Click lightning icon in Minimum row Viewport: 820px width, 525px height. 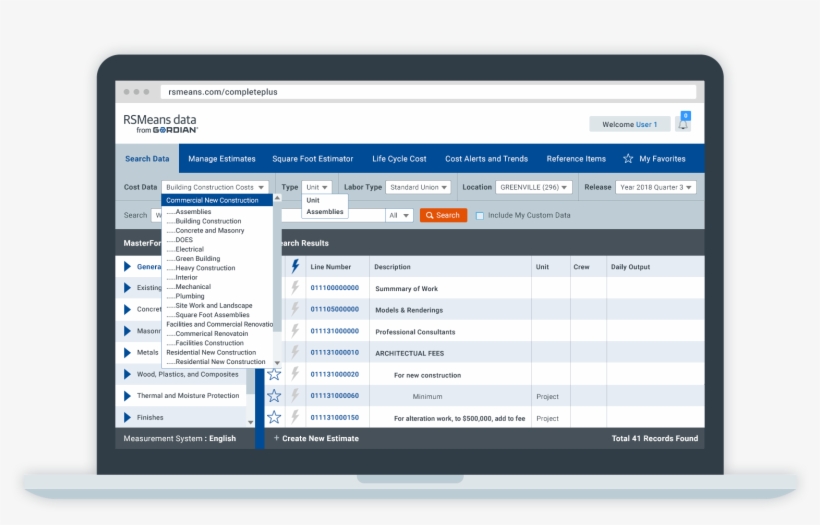295,395
